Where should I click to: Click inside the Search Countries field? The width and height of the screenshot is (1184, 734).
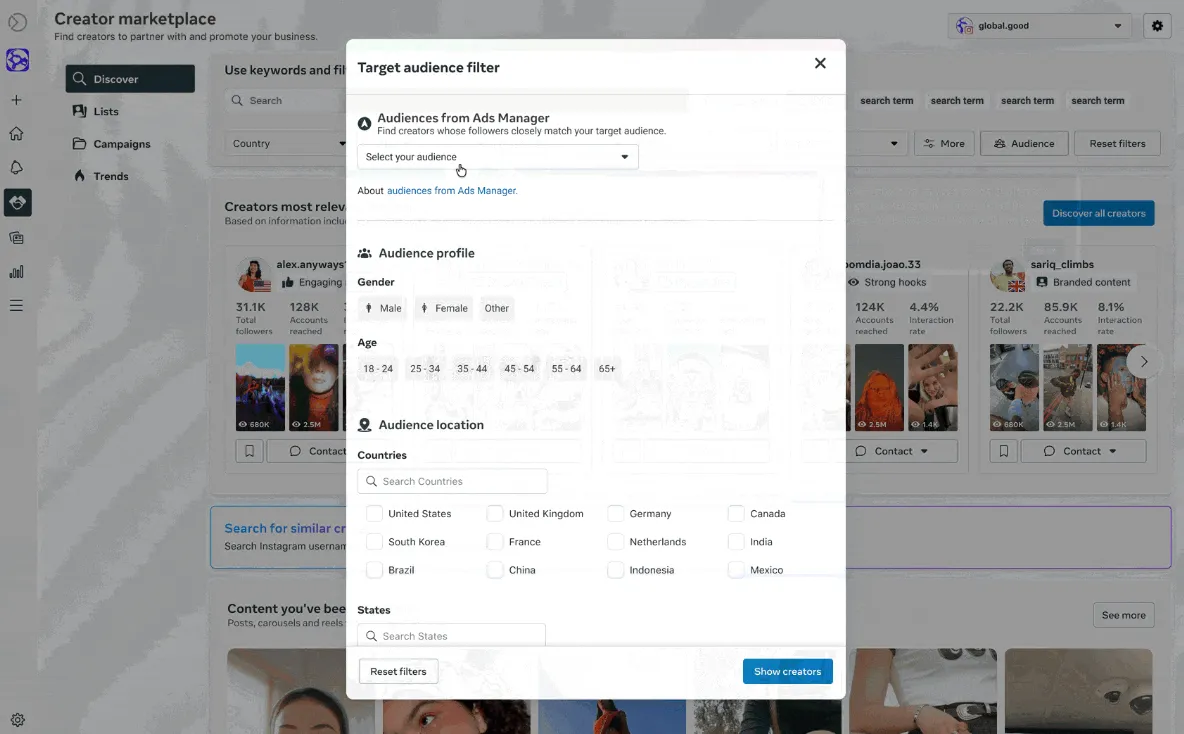[452, 481]
